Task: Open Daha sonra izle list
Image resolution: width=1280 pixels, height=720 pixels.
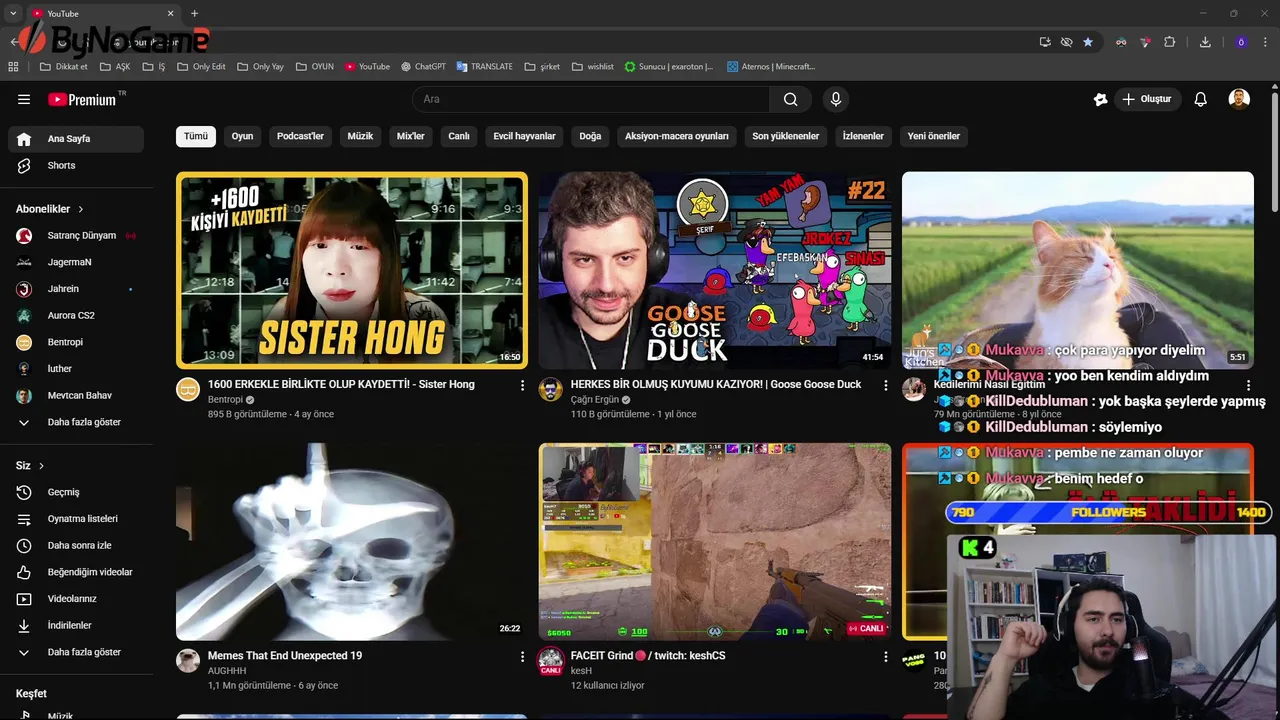Action: (x=76, y=546)
